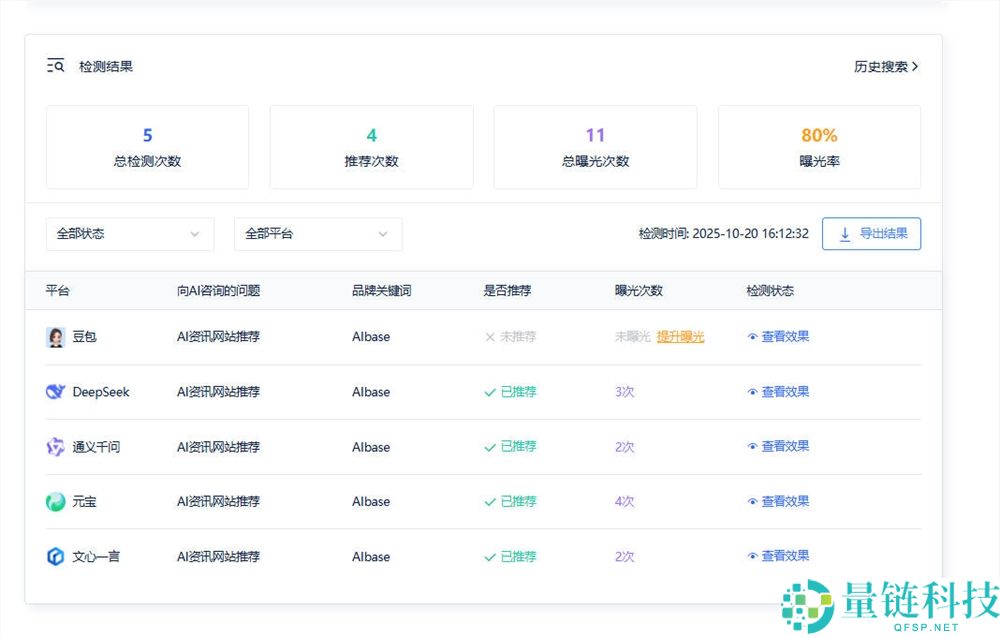Click the 豆包 platform avatar icon
The width and height of the screenshot is (1000, 638).
point(55,337)
